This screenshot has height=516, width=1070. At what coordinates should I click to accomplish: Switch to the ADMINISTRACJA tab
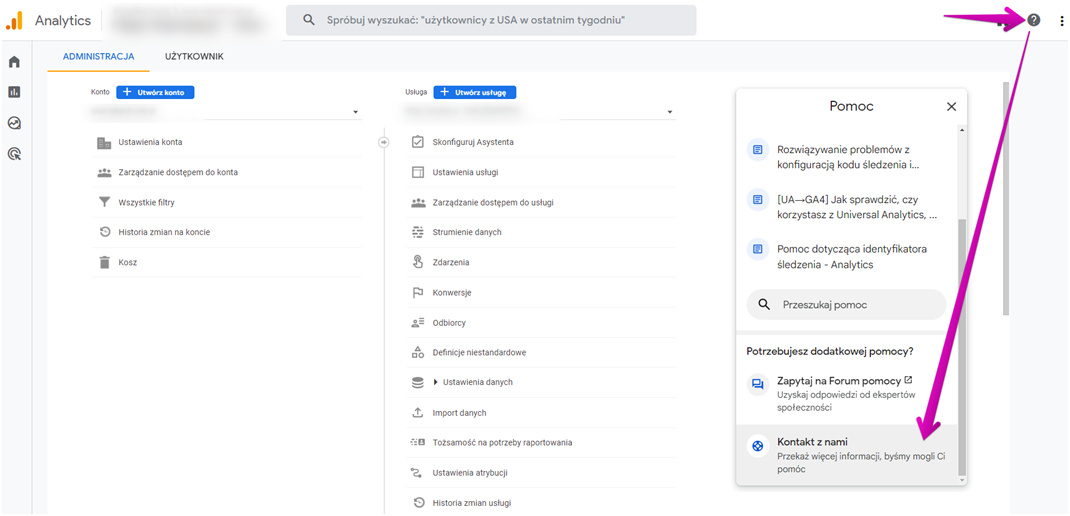(98, 57)
